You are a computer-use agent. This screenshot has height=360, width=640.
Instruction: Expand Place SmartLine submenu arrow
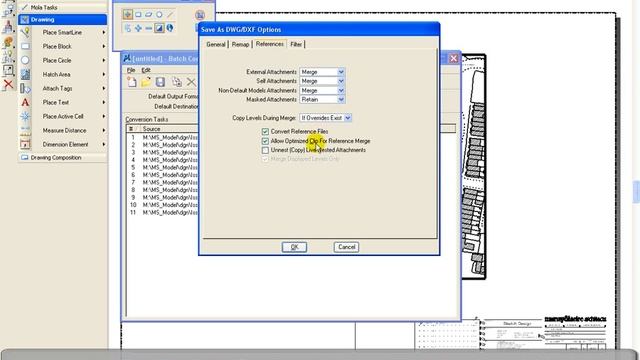click(x=104, y=32)
